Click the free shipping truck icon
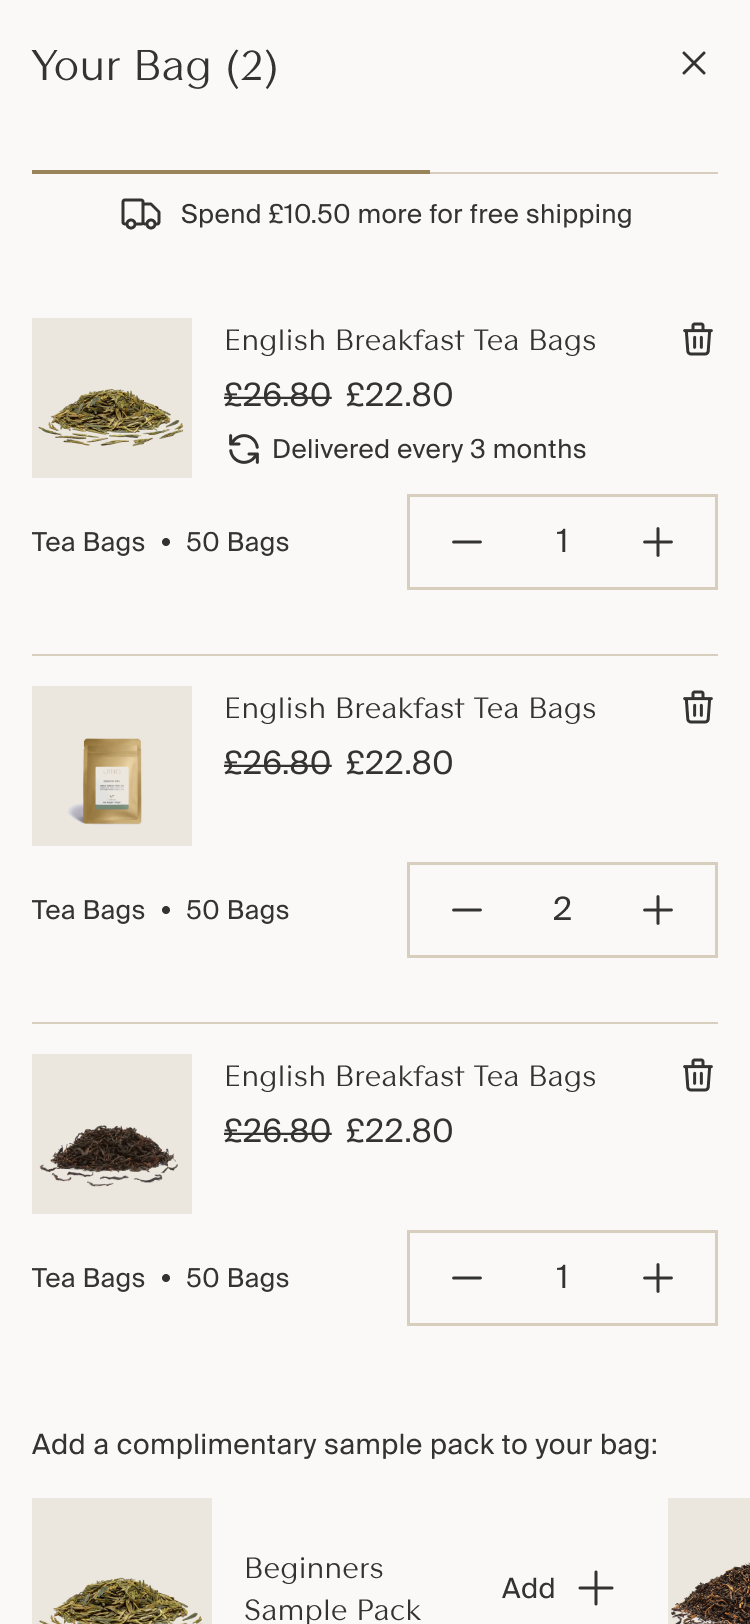This screenshot has width=750, height=1624. [141, 214]
